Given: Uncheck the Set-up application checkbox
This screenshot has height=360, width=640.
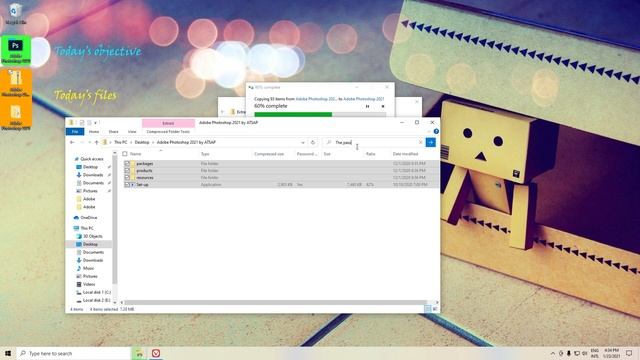Looking at the screenshot, I should (x=127, y=184).
